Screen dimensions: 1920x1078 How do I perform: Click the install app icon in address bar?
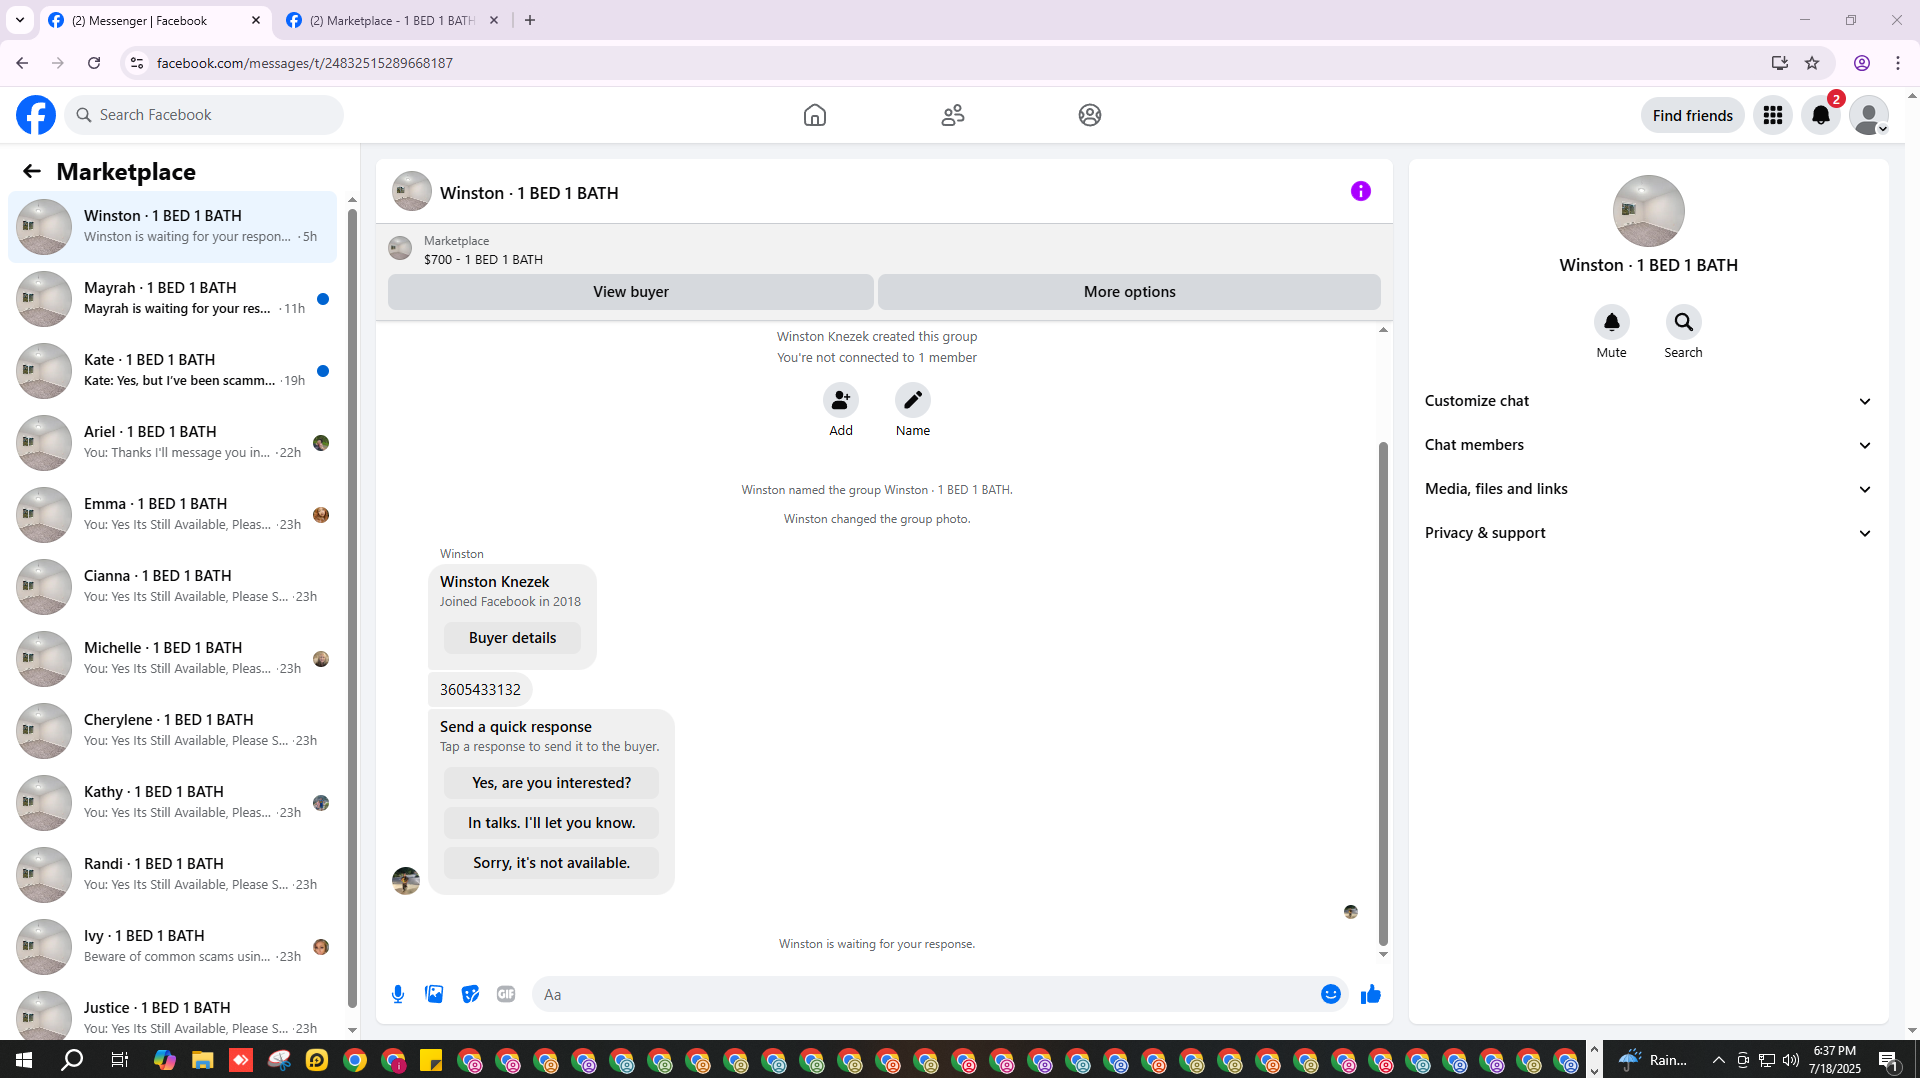coord(1780,63)
